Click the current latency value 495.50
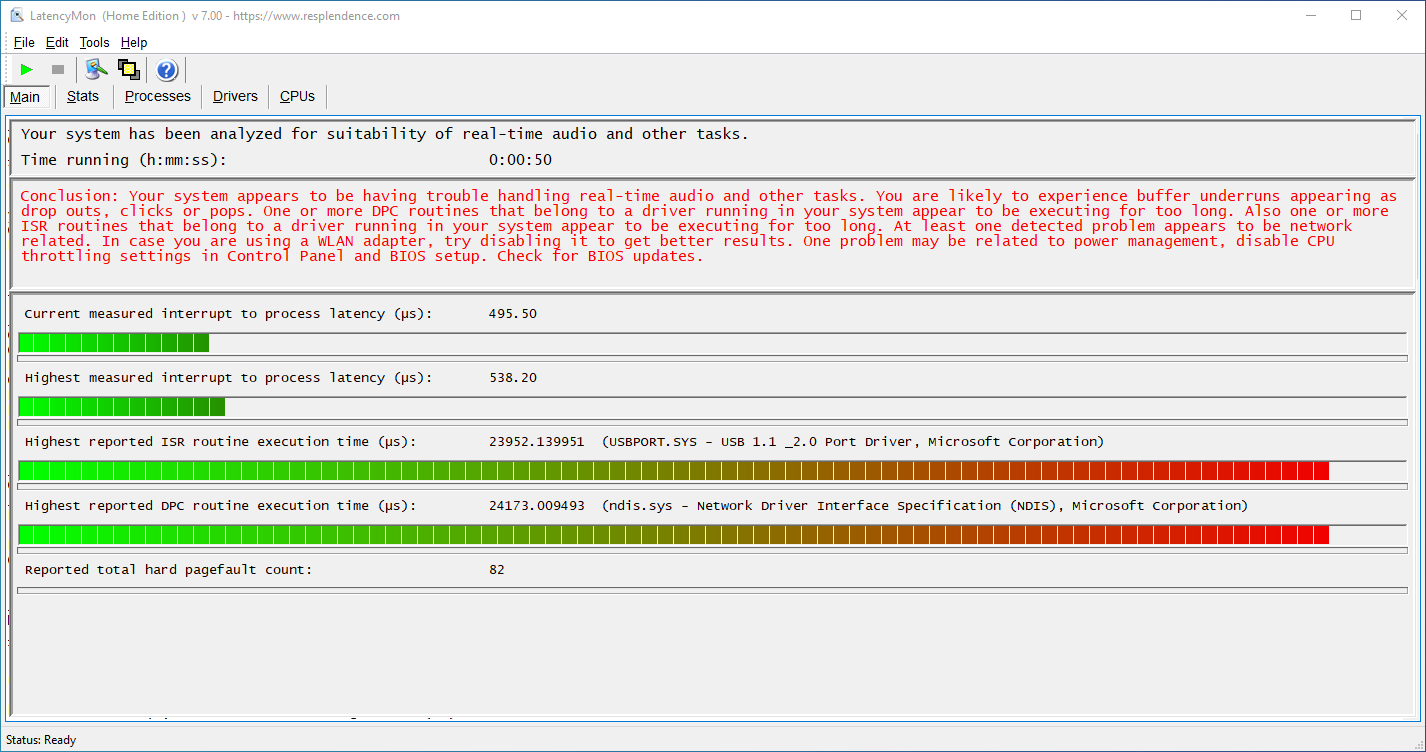This screenshot has height=752, width=1426. (513, 314)
